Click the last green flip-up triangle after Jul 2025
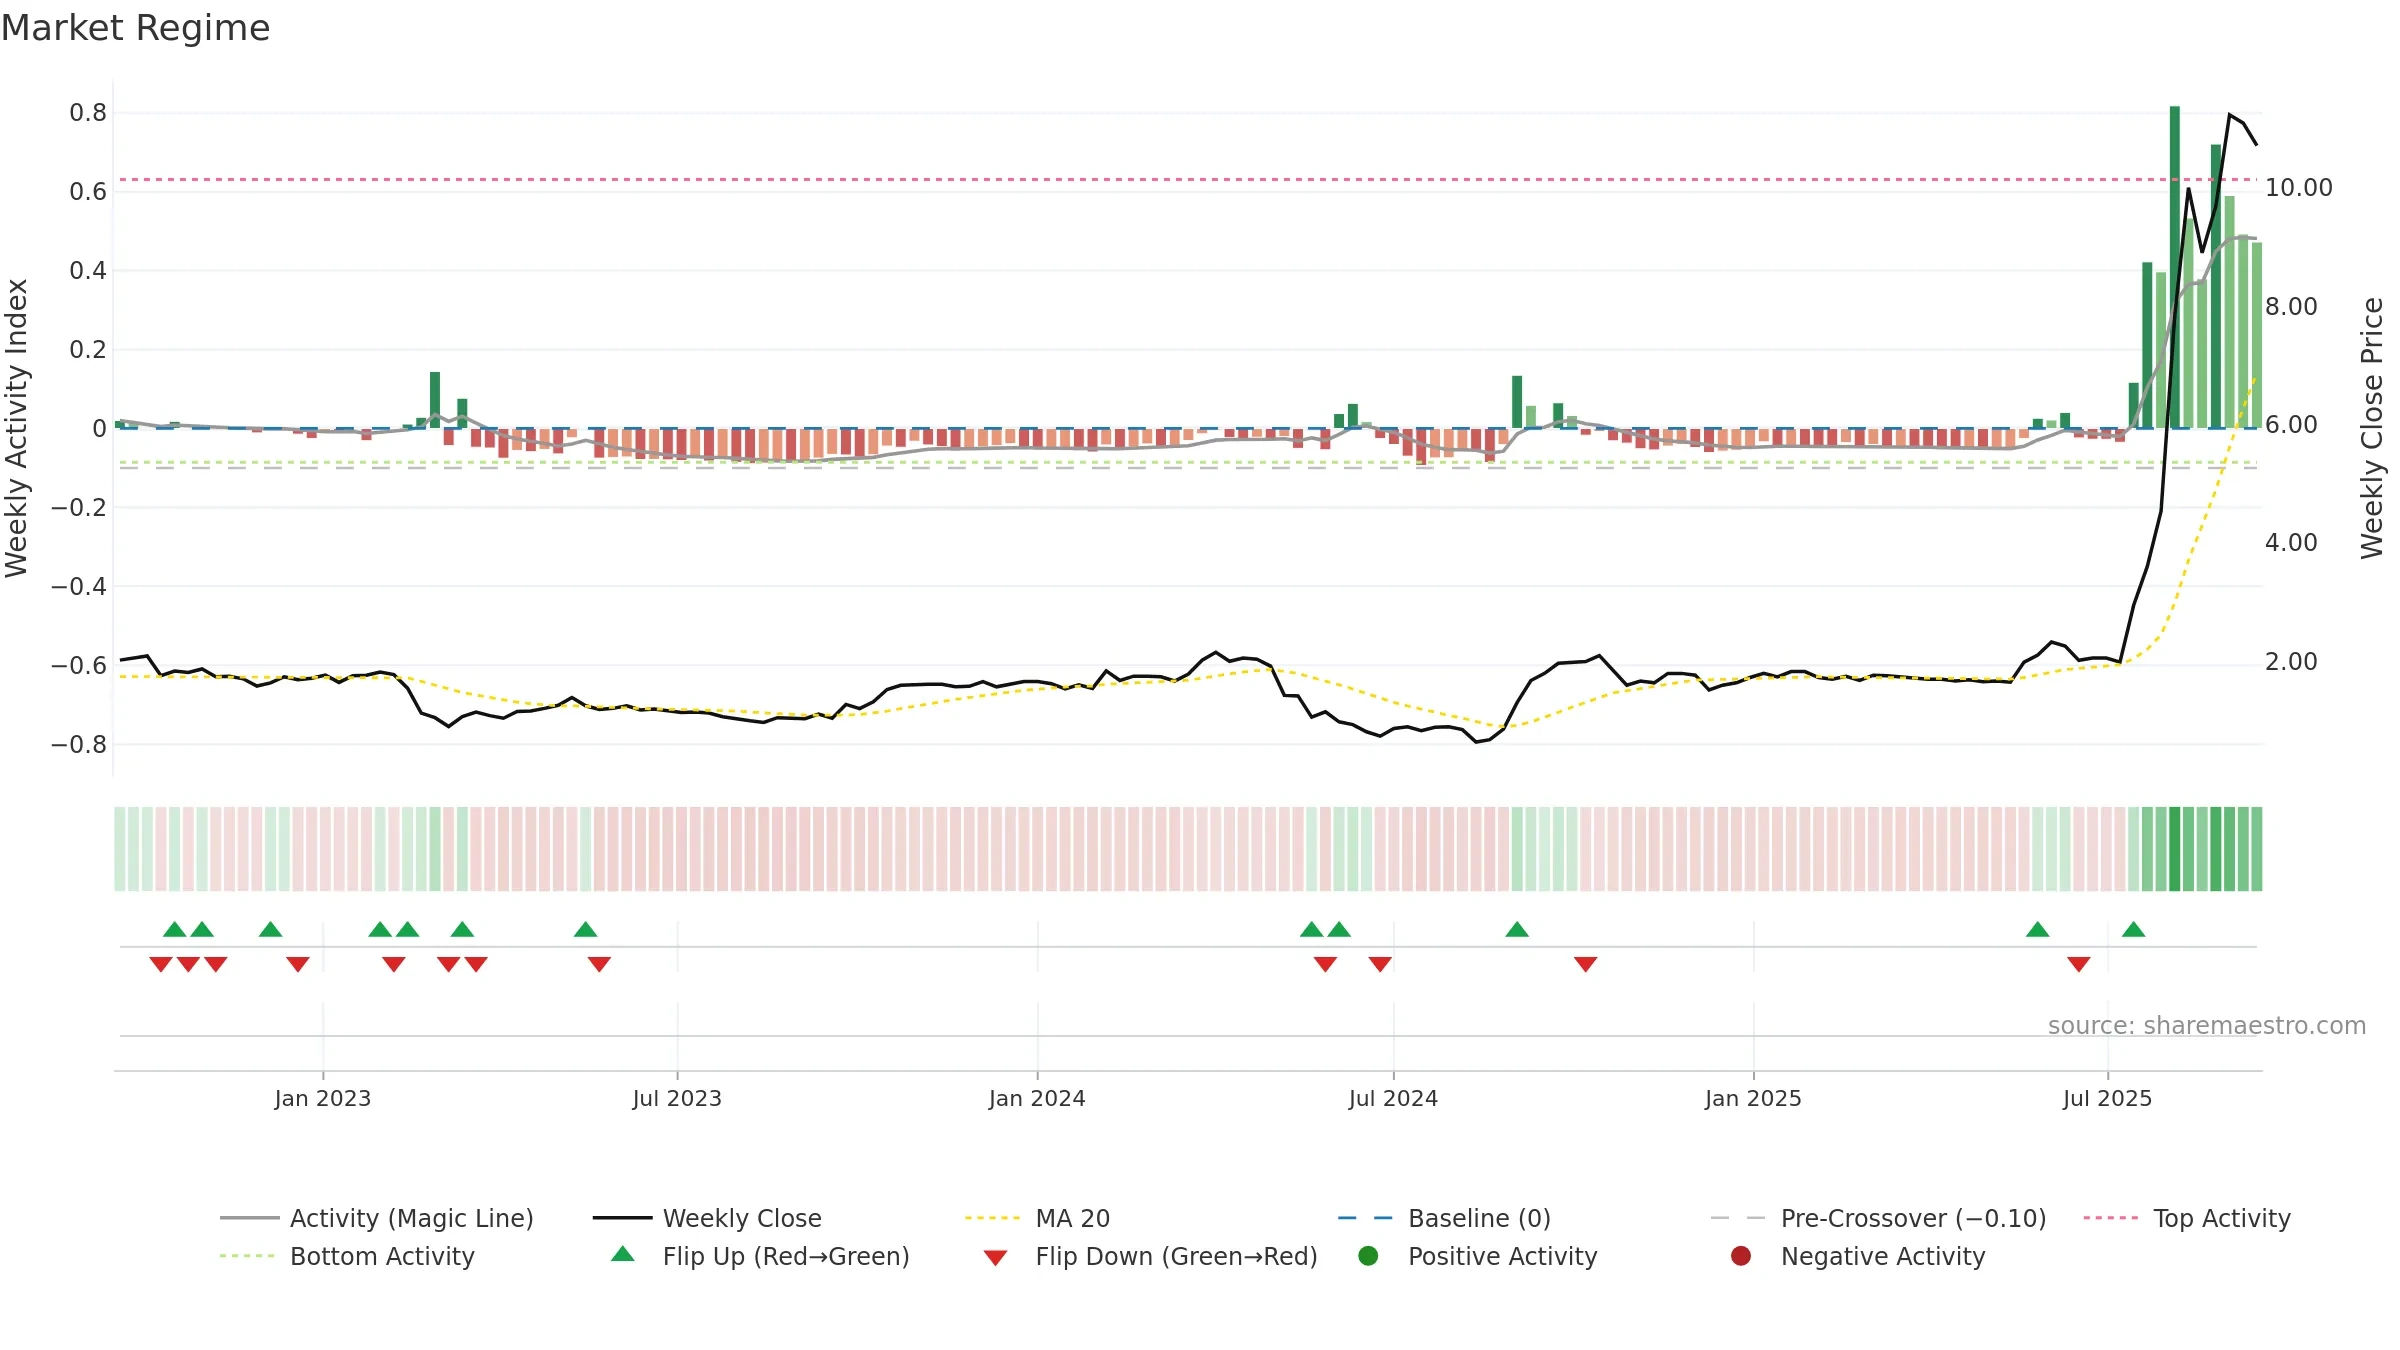The width and height of the screenshot is (2400, 1350). 2133,929
